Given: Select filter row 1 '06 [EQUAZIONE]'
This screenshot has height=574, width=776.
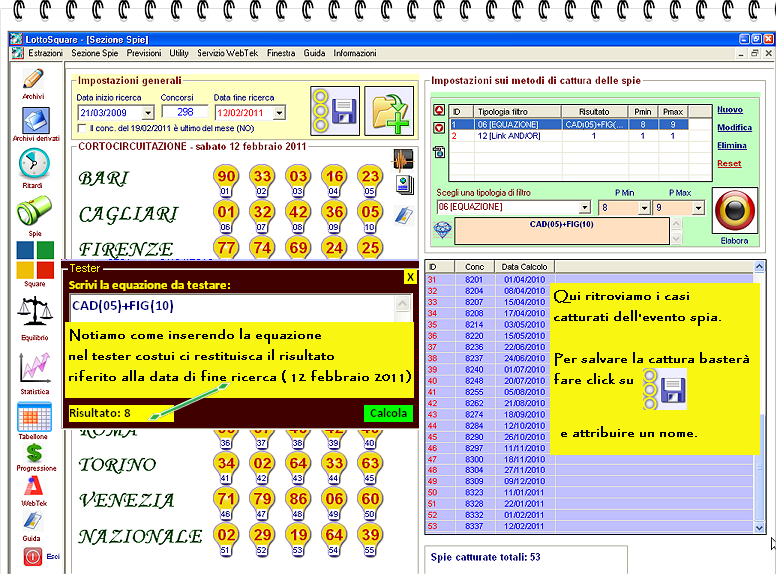Looking at the screenshot, I should [x=569, y=125].
